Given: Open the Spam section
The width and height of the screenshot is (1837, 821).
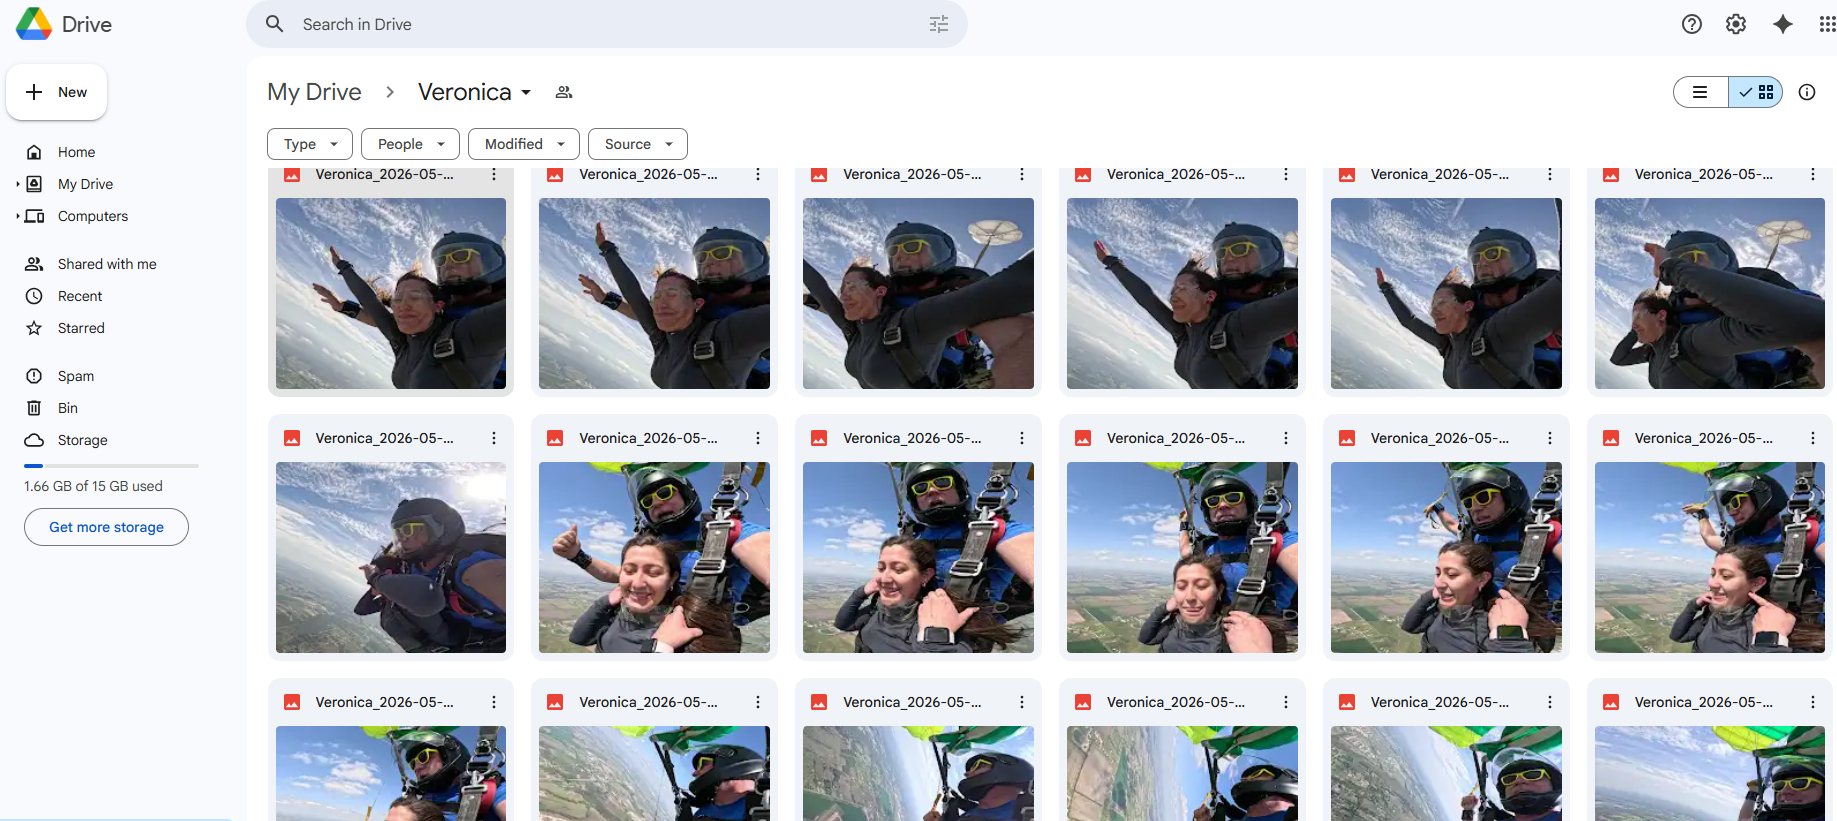Looking at the screenshot, I should (76, 376).
